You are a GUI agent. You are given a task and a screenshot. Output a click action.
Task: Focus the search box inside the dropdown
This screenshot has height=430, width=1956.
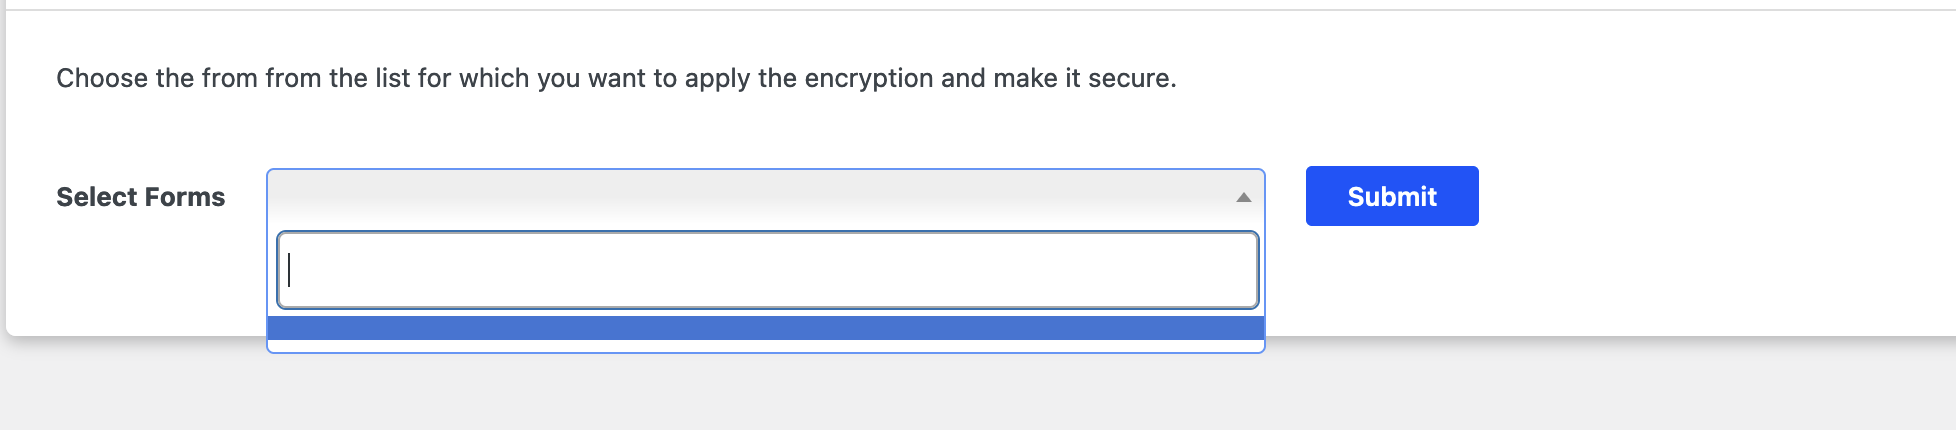click(x=767, y=270)
